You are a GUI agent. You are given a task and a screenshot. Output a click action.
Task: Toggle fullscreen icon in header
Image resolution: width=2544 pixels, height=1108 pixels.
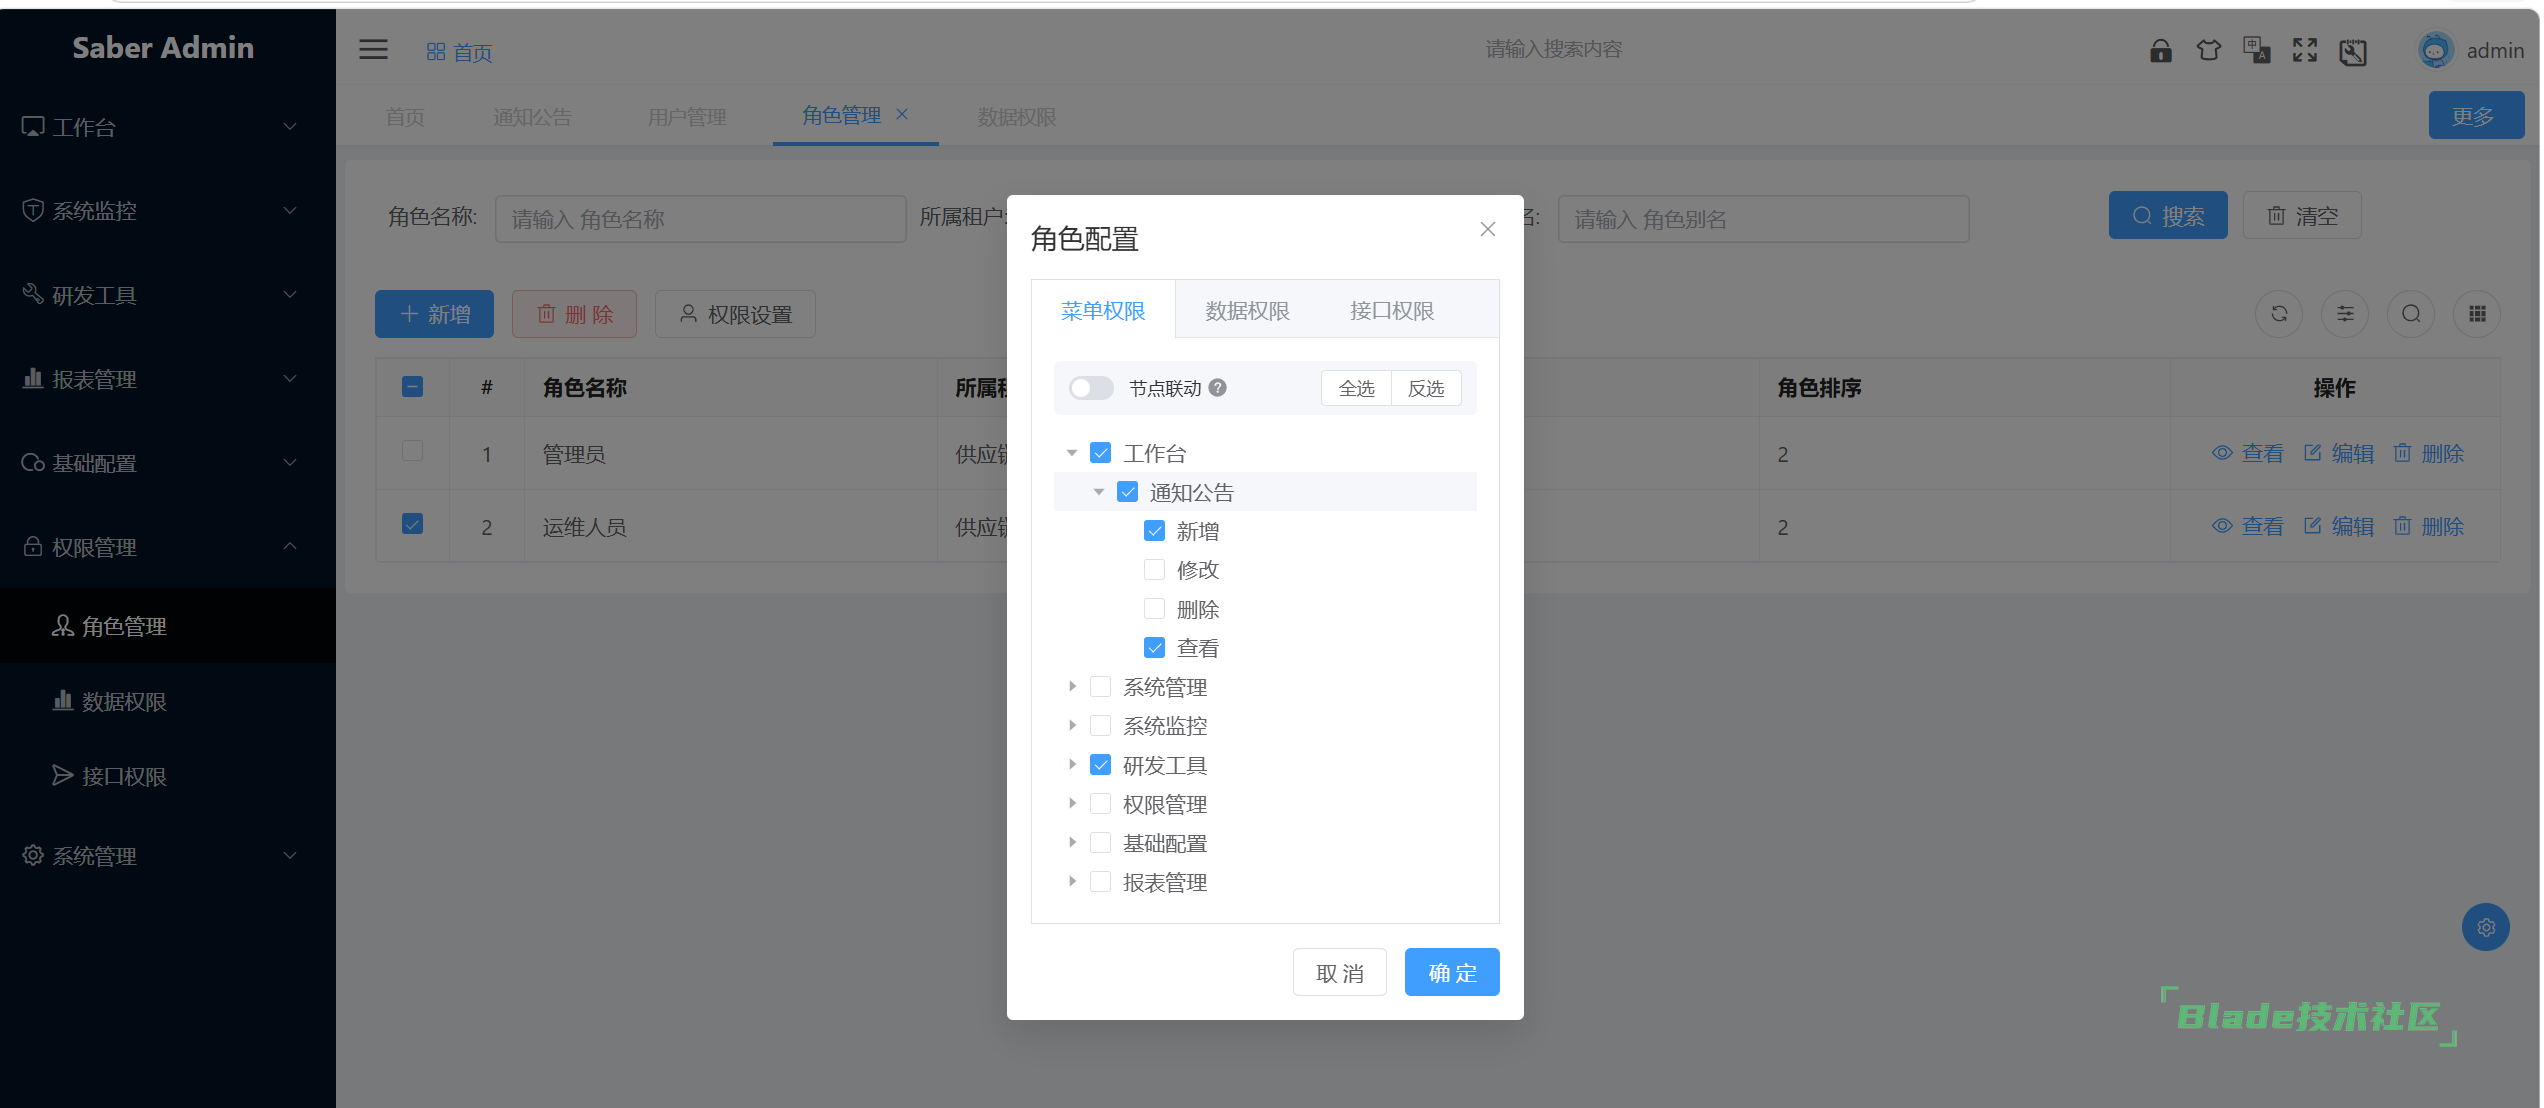[x=2304, y=50]
